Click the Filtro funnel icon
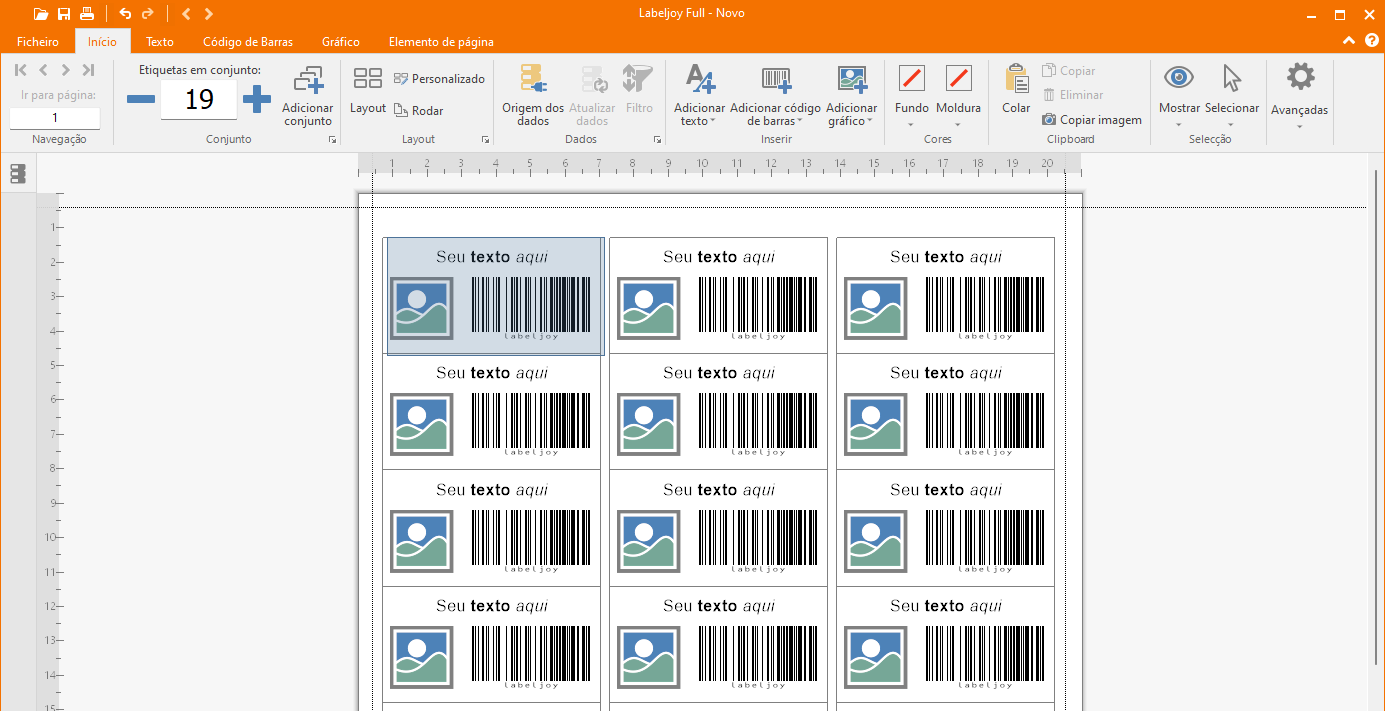This screenshot has width=1385, height=711. 638,80
